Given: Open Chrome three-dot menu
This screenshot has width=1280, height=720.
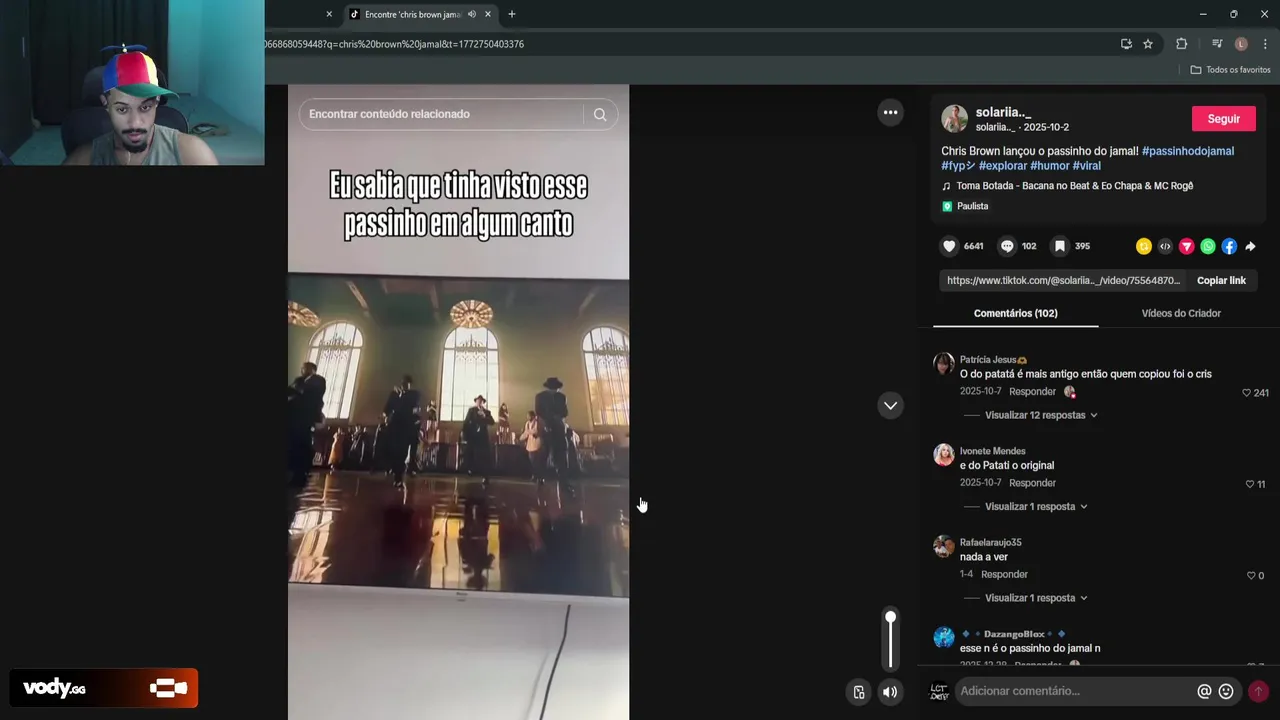Looking at the screenshot, I should 1265,44.
